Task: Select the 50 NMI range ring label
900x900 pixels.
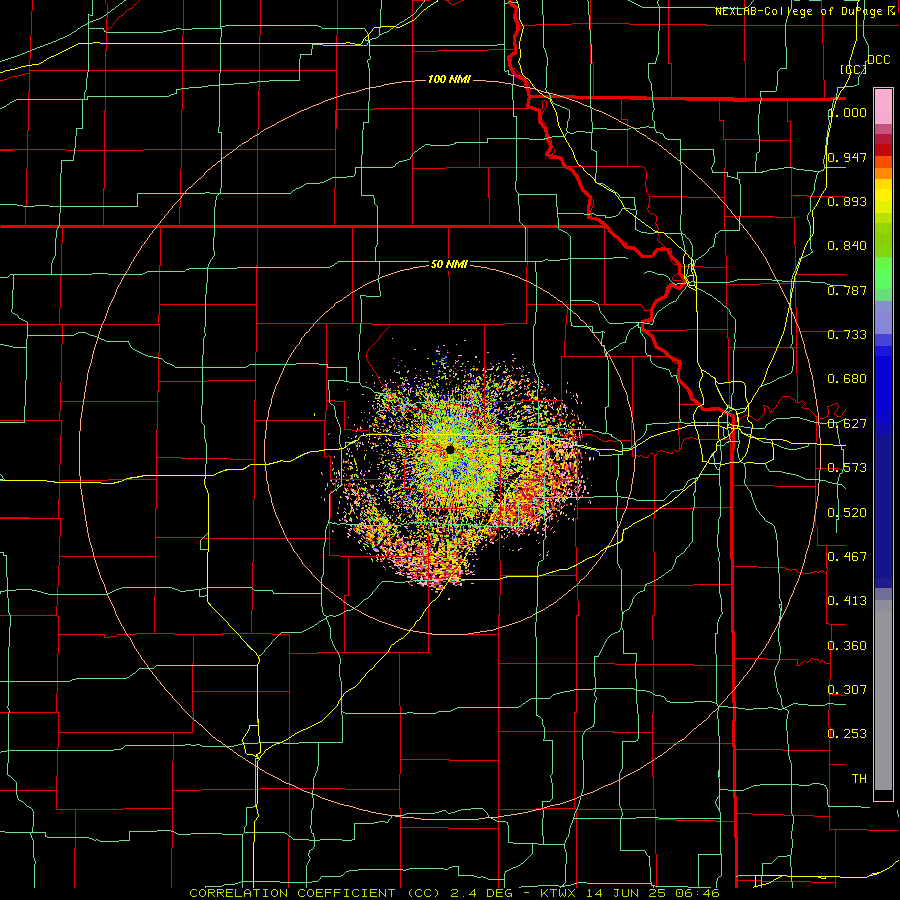Action: (449, 264)
